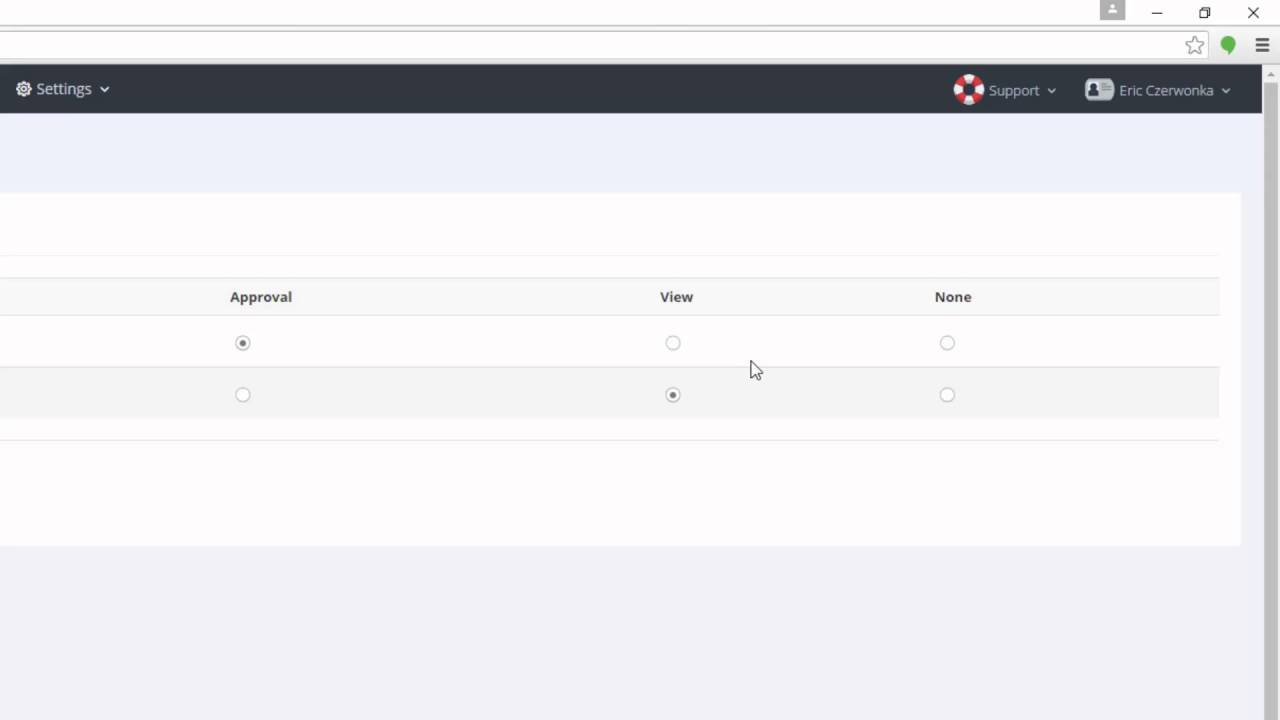
Task: Click the Settings menu label
Action: (64, 89)
